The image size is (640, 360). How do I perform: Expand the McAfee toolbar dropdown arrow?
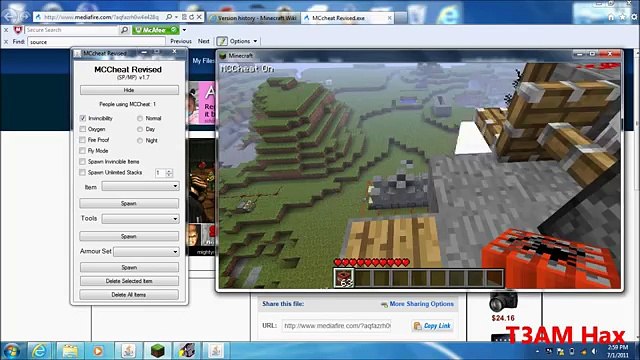tap(184, 30)
